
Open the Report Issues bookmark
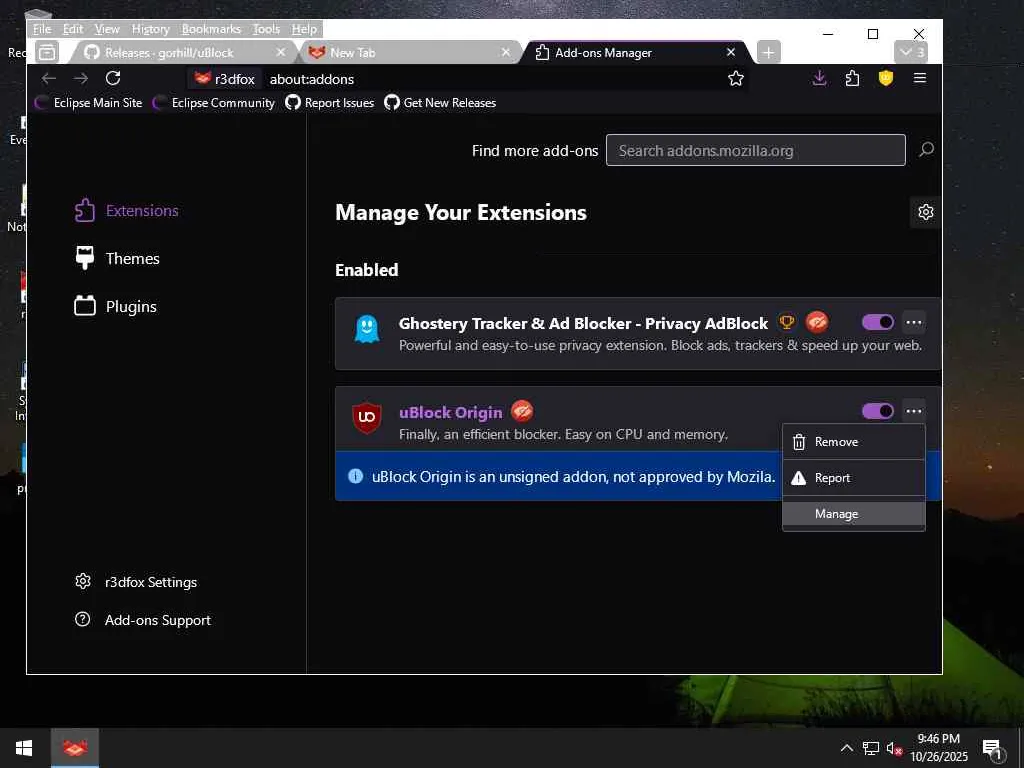click(330, 103)
